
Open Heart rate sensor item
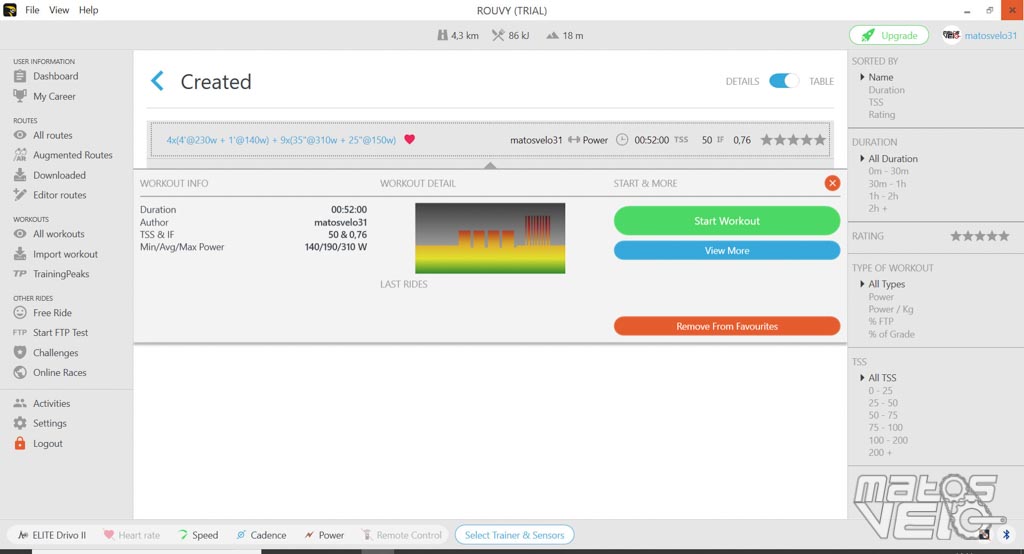tap(131, 535)
